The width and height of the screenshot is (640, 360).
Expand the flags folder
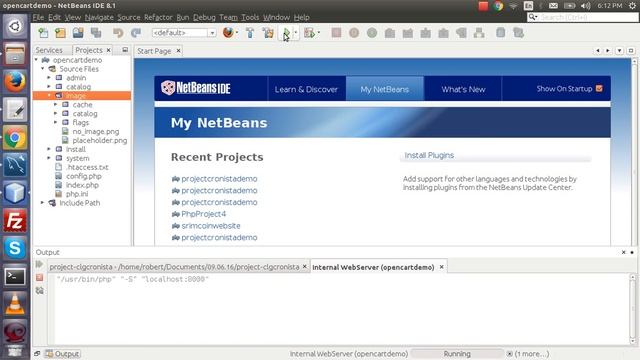pos(56,122)
